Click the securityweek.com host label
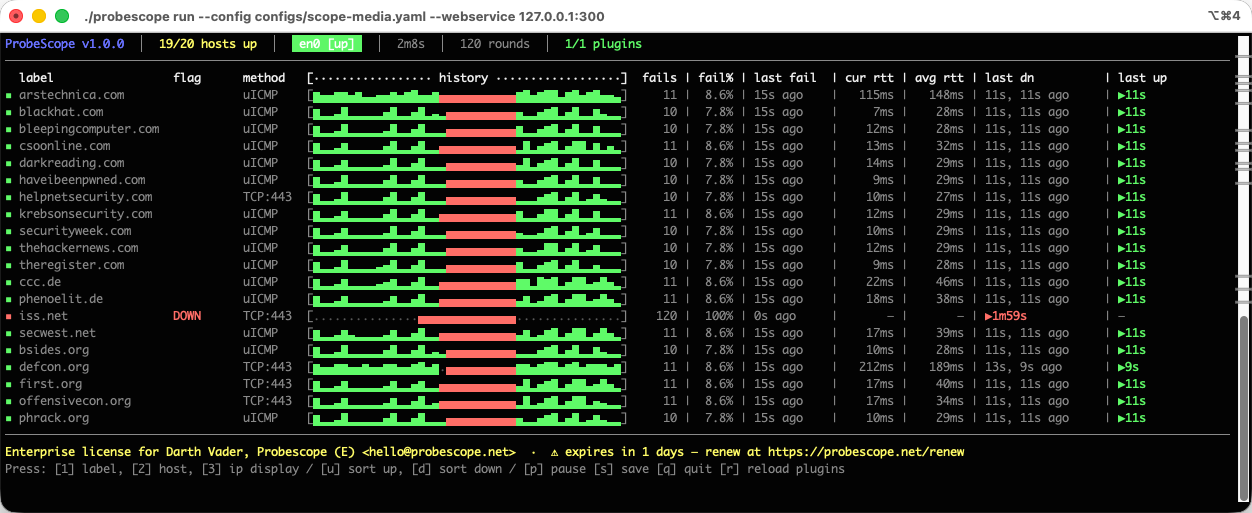Screen dimensions: 1252x513 (75, 231)
